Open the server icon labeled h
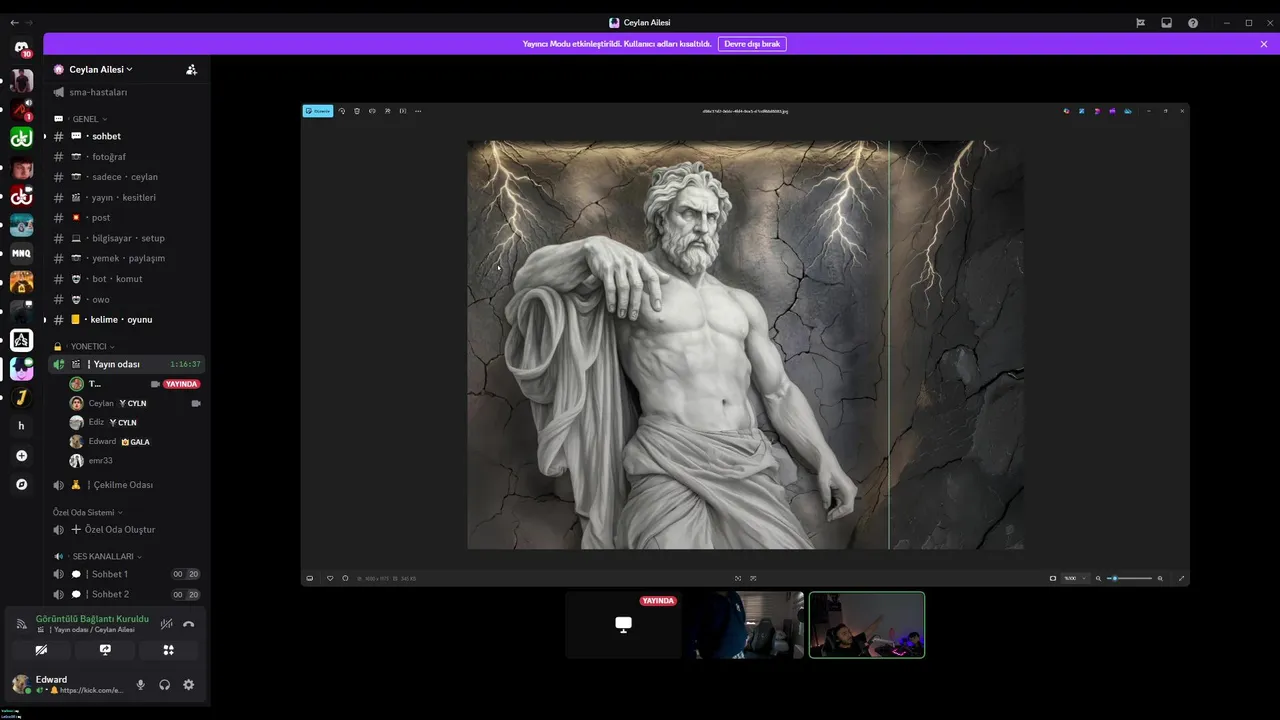1280x720 pixels. (21, 426)
